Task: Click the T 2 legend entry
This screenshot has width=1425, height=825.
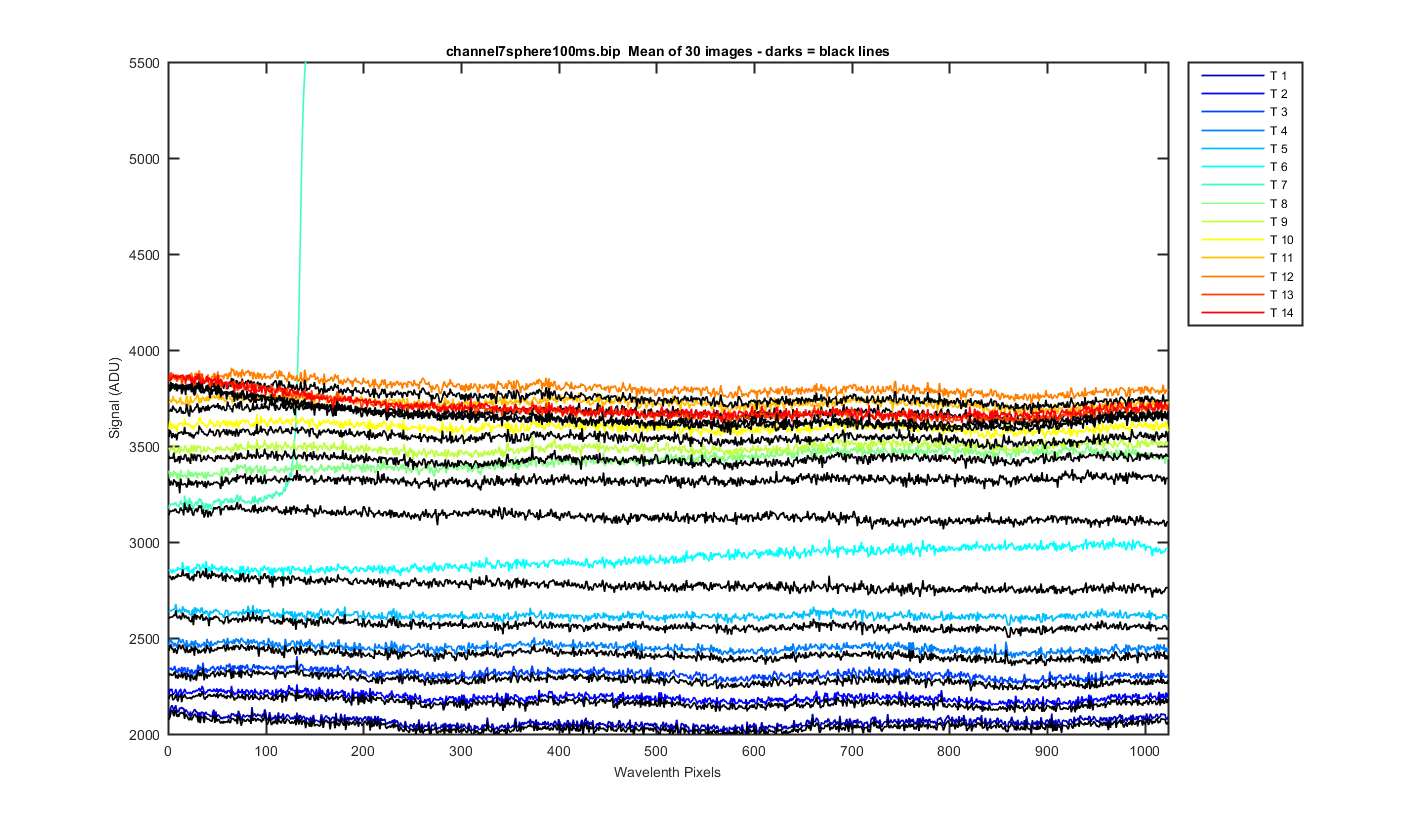Action: point(1245,94)
